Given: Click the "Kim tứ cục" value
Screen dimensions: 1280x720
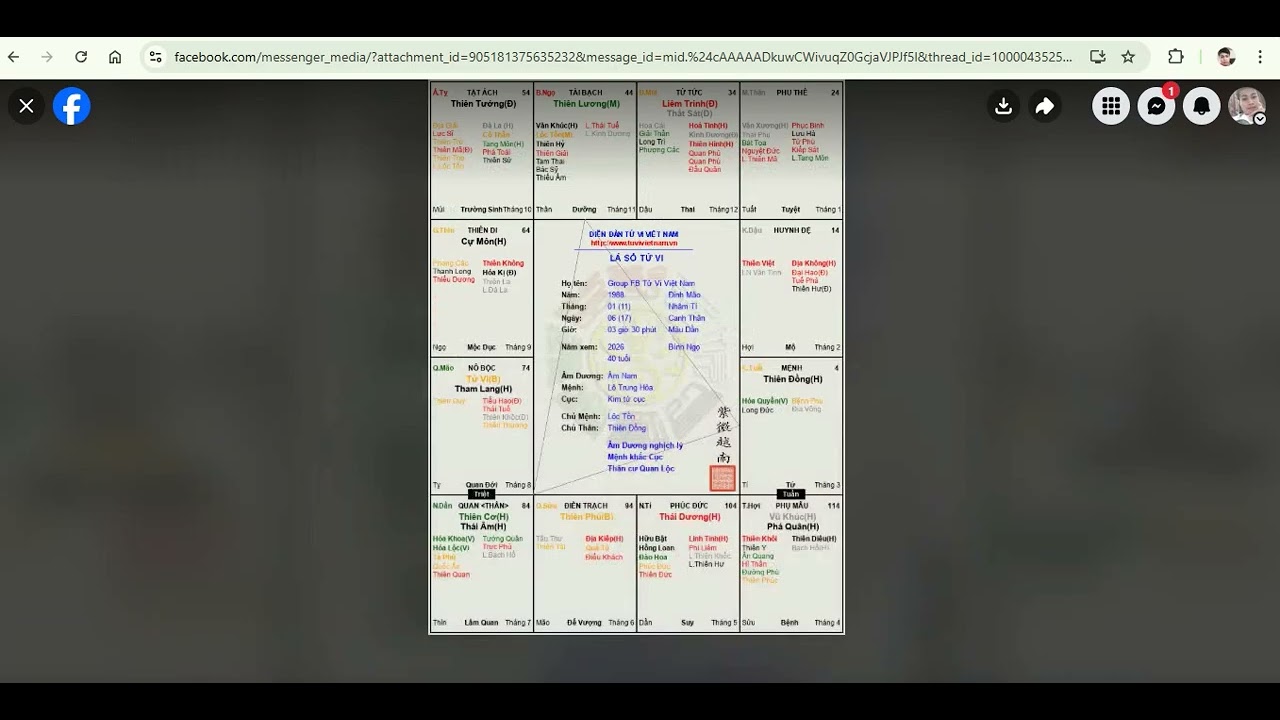Looking at the screenshot, I should coord(626,399).
